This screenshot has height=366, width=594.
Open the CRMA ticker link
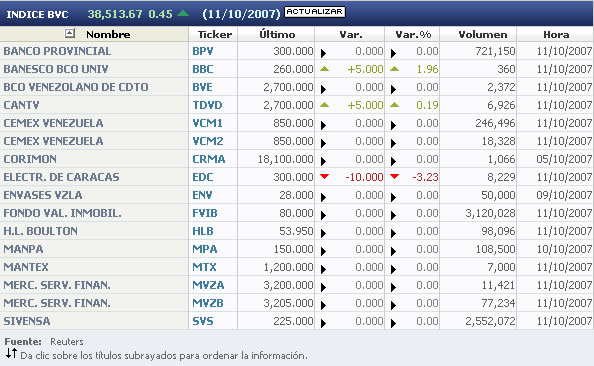pyautogui.click(x=208, y=159)
